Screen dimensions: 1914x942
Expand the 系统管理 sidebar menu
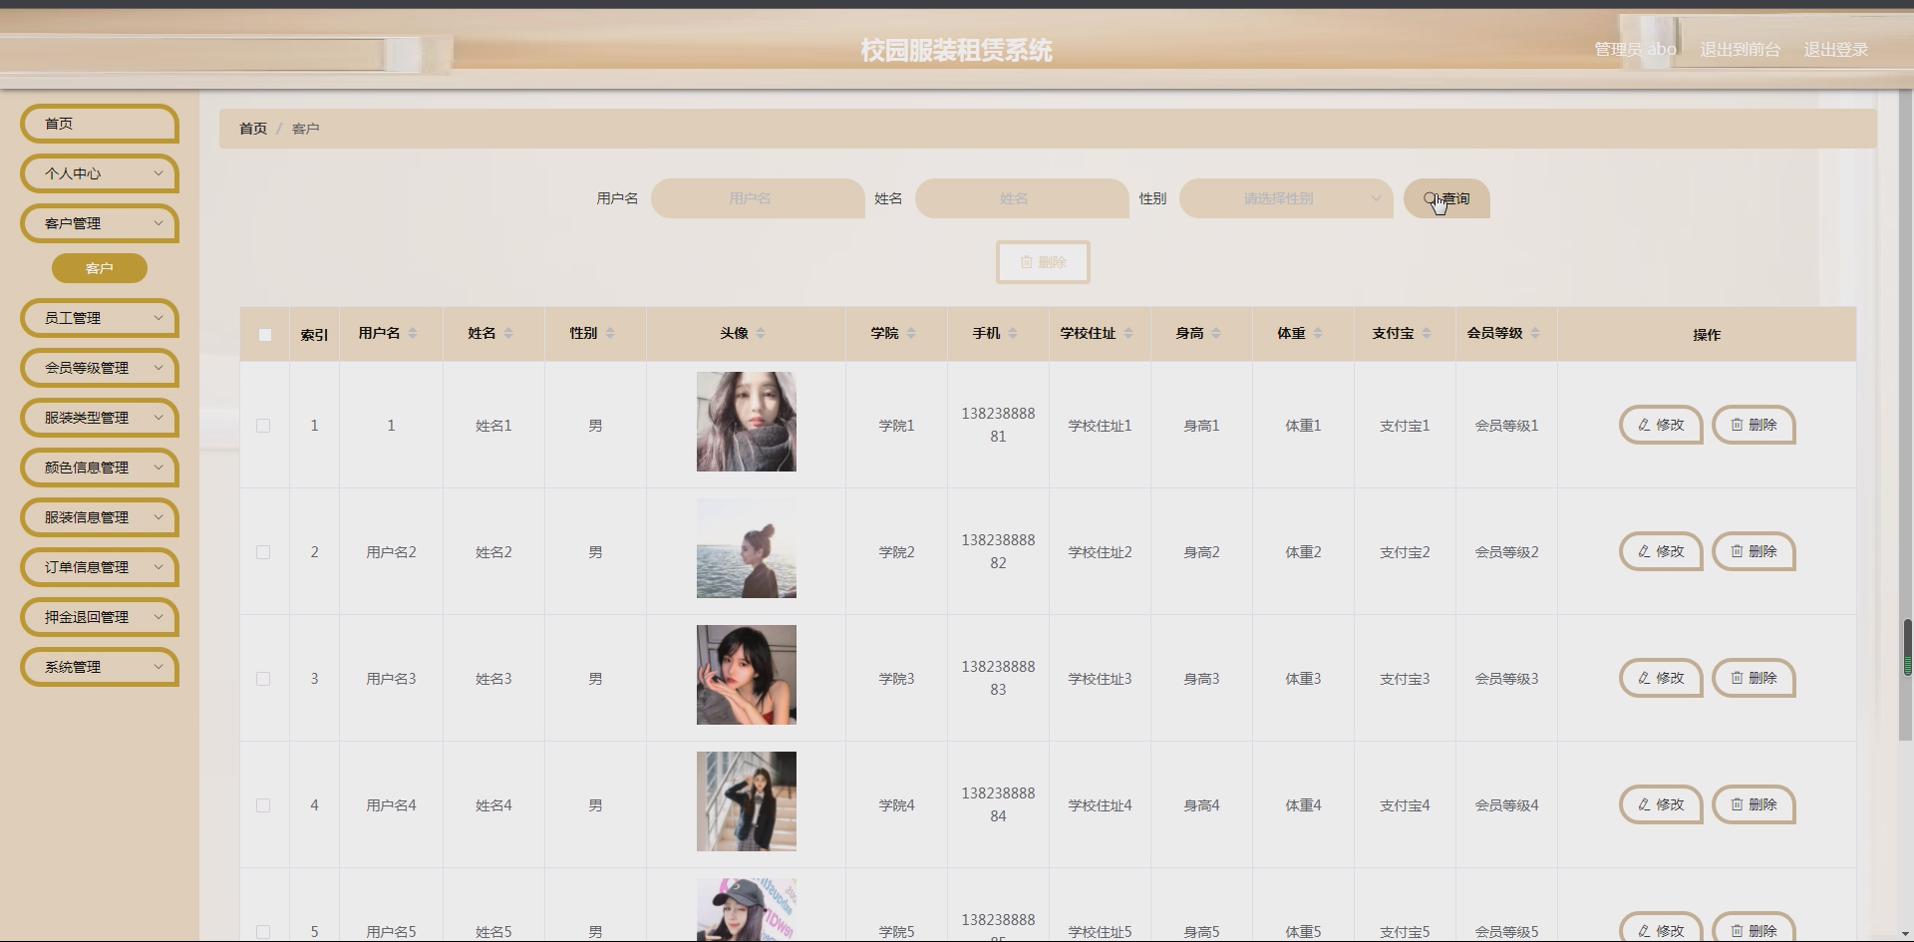(x=100, y=667)
